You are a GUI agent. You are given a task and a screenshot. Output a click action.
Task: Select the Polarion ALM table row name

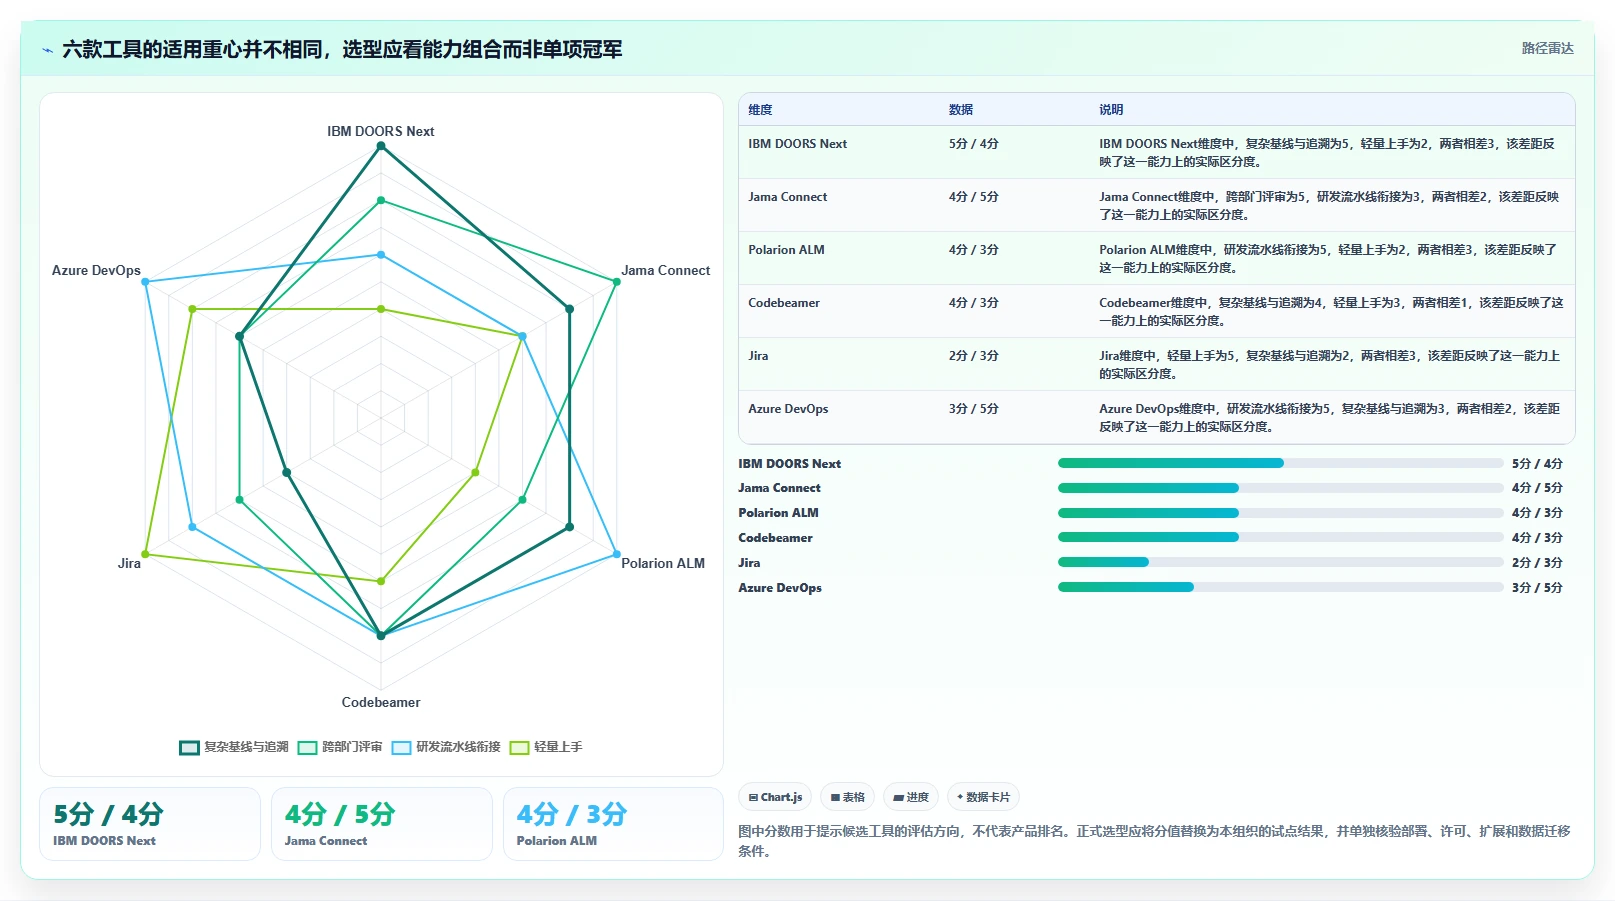786,250
